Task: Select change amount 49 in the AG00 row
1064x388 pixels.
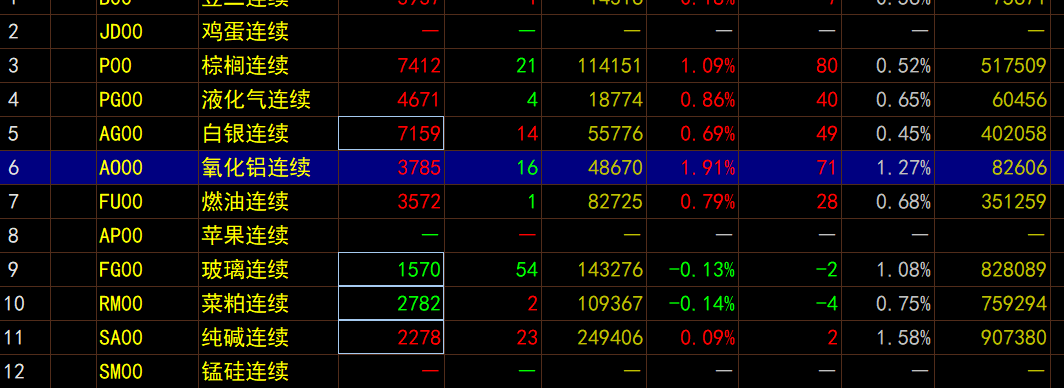Action: coord(826,134)
